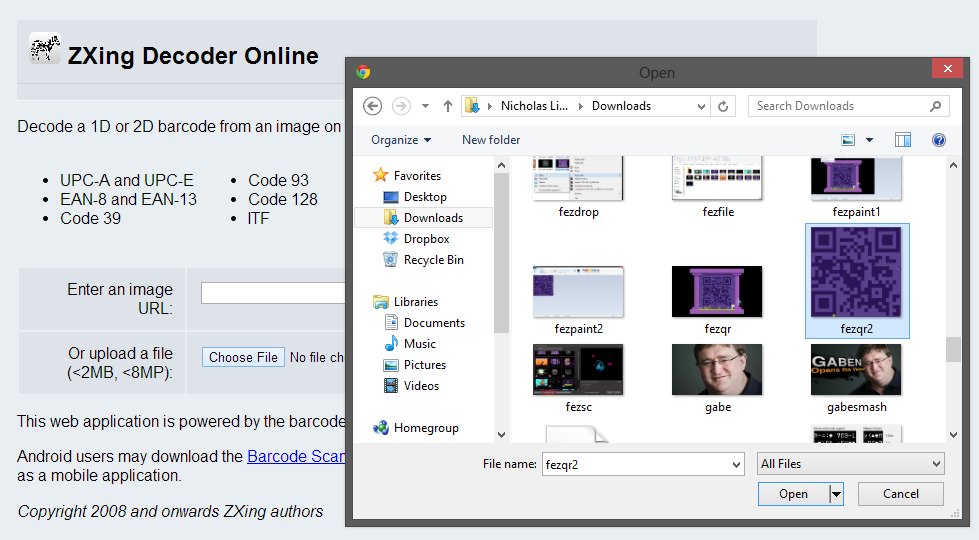
Task: Open dialog Help question mark
Action: [x=938, y=140]
